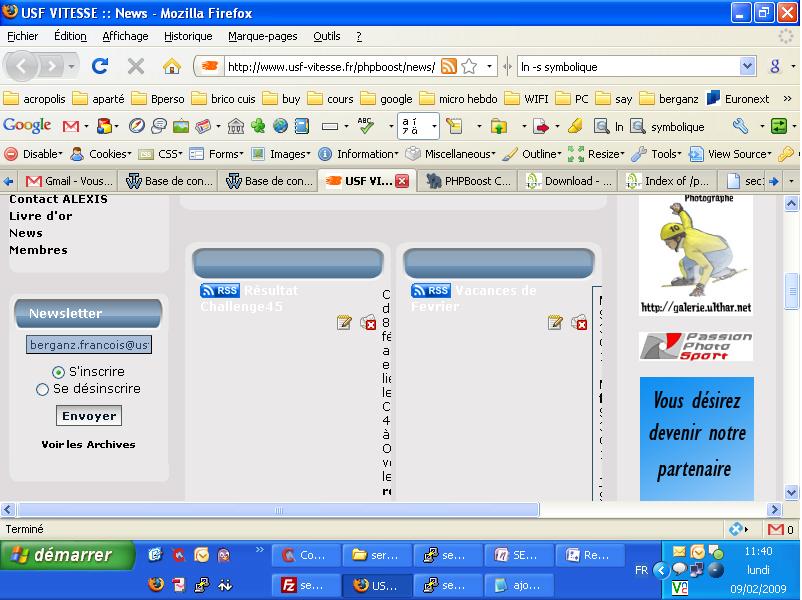The width and height of the screenshot is (802, 600).
Task: Switch to the PHPBoost tab
Action: 468,181
